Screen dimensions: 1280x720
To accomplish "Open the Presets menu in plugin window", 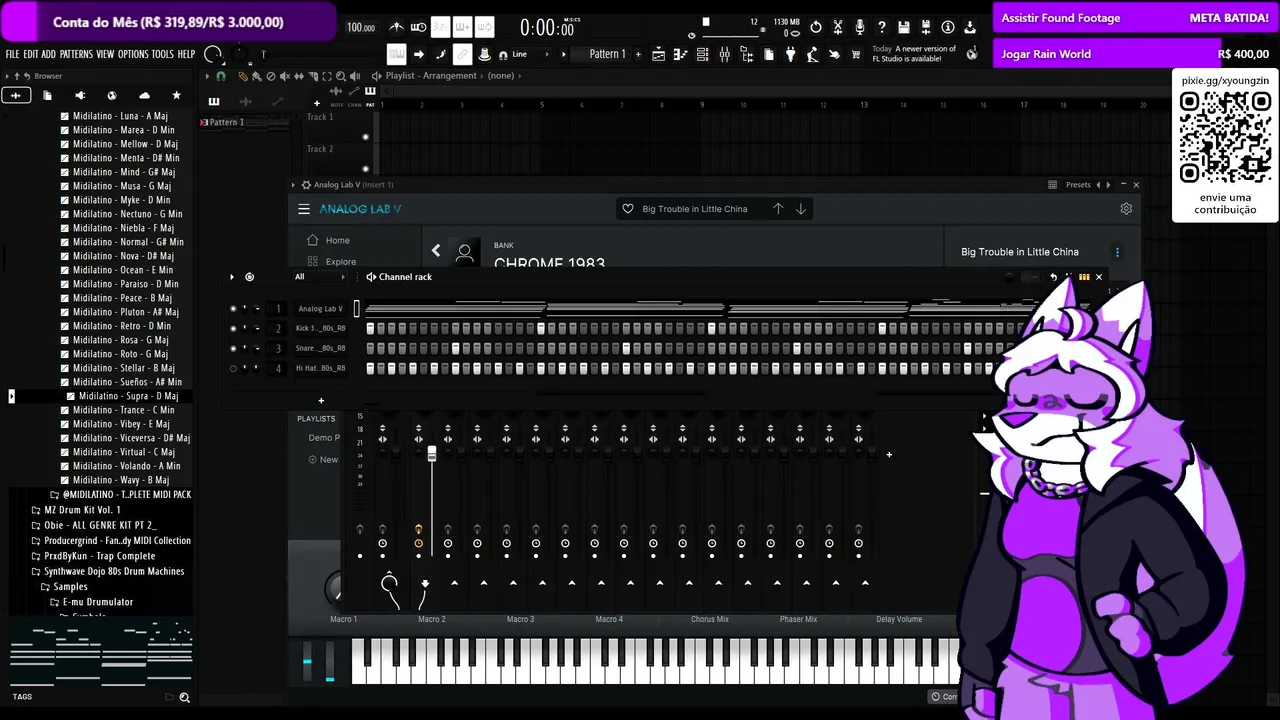I will [1078, 185].
